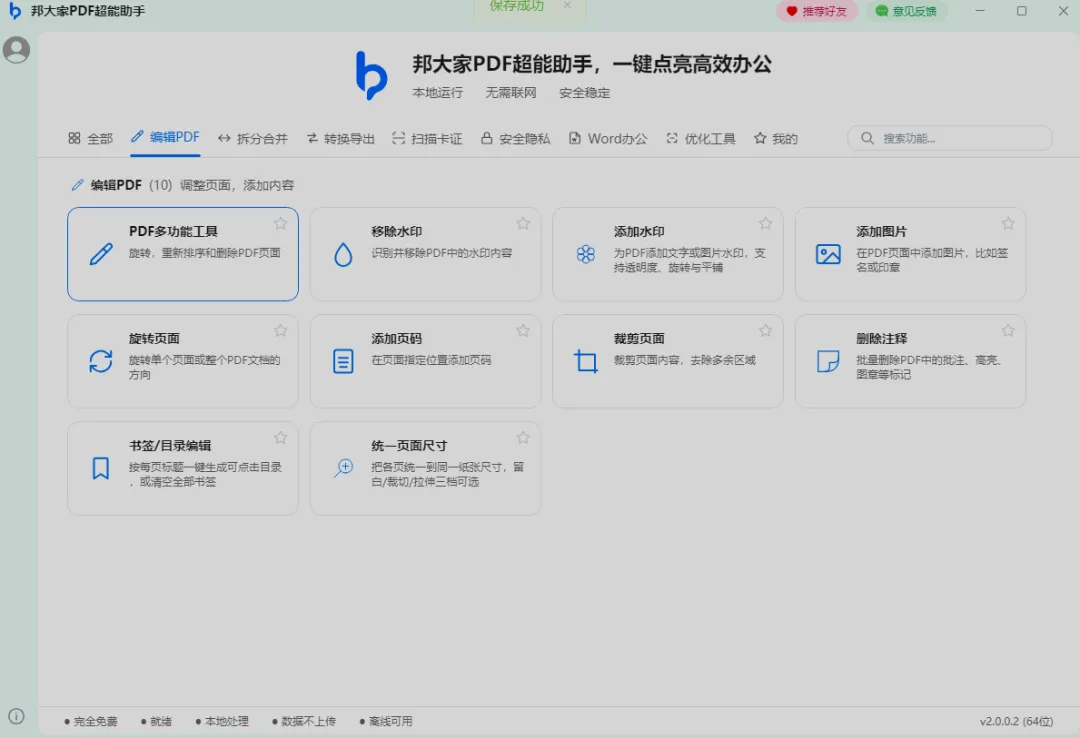The width and height of the screenshot is (1080, 738).
Task: Switch to the 全部 tab
Action: pos(90,139)
